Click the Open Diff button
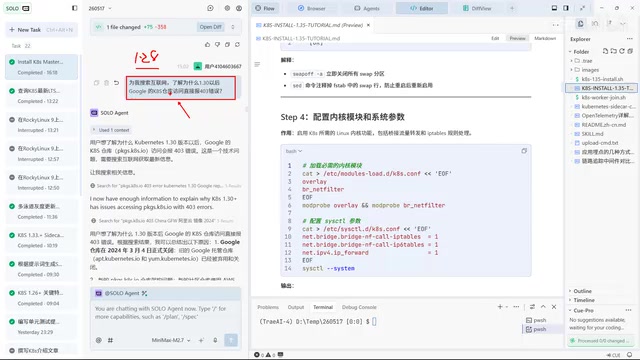The image size is (640, 360). click(x=211, y=27)
